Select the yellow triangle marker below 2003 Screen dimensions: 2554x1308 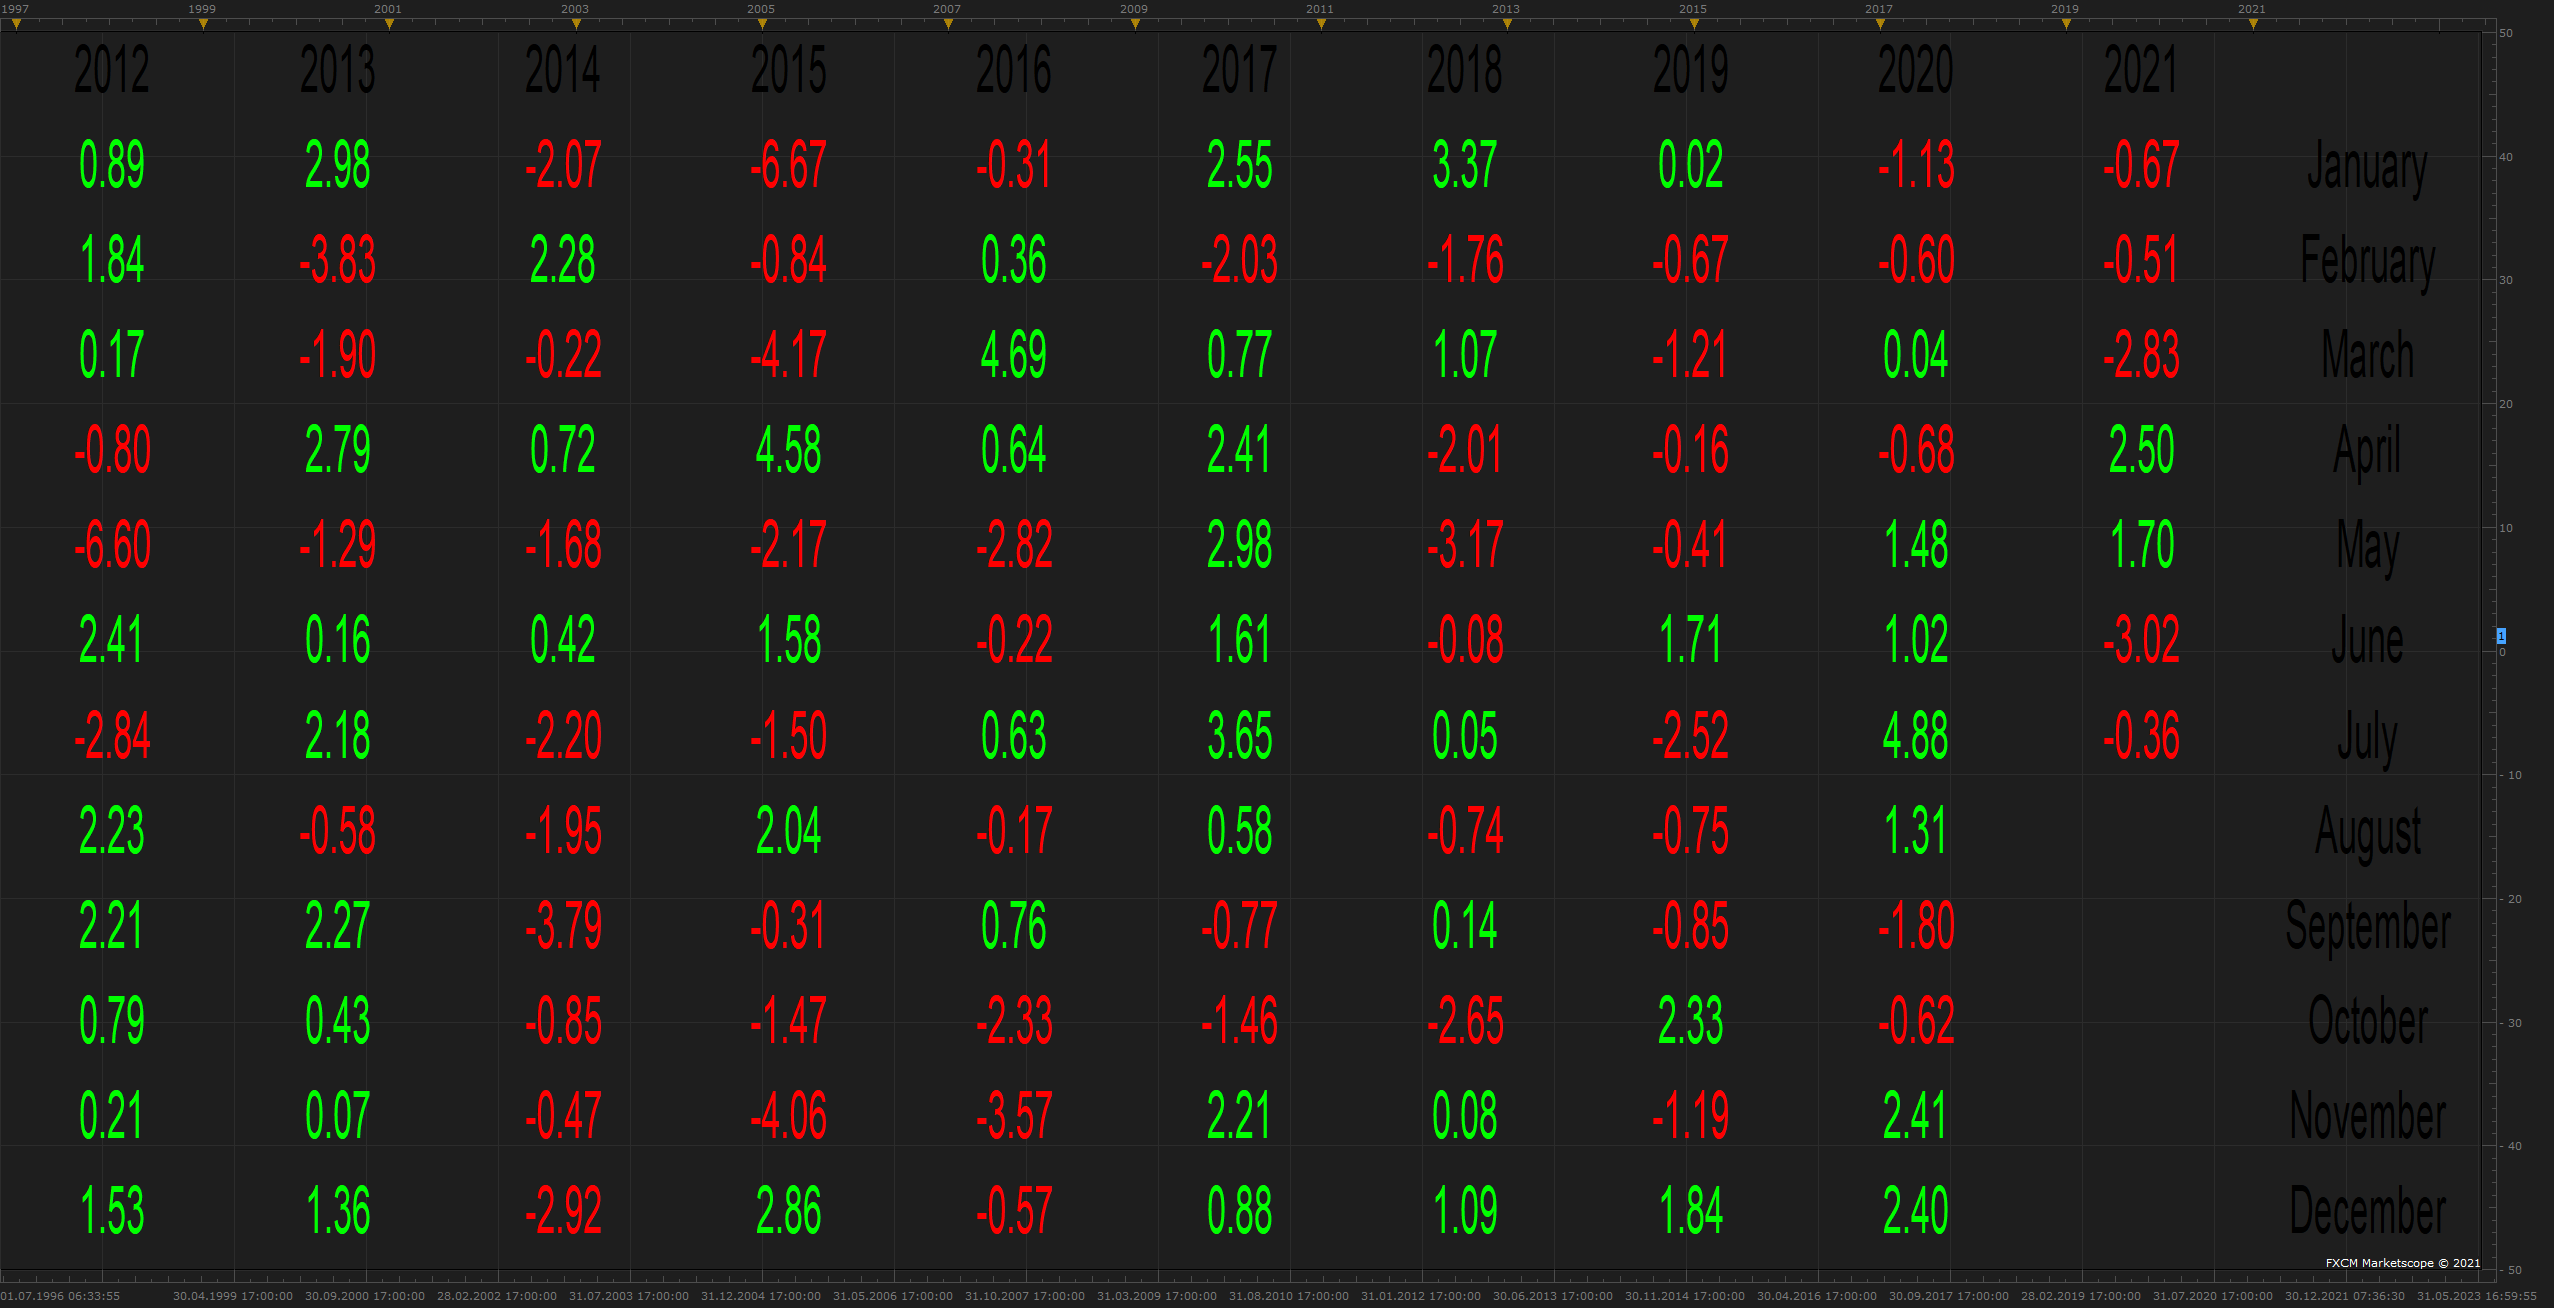tap(576, 24)
